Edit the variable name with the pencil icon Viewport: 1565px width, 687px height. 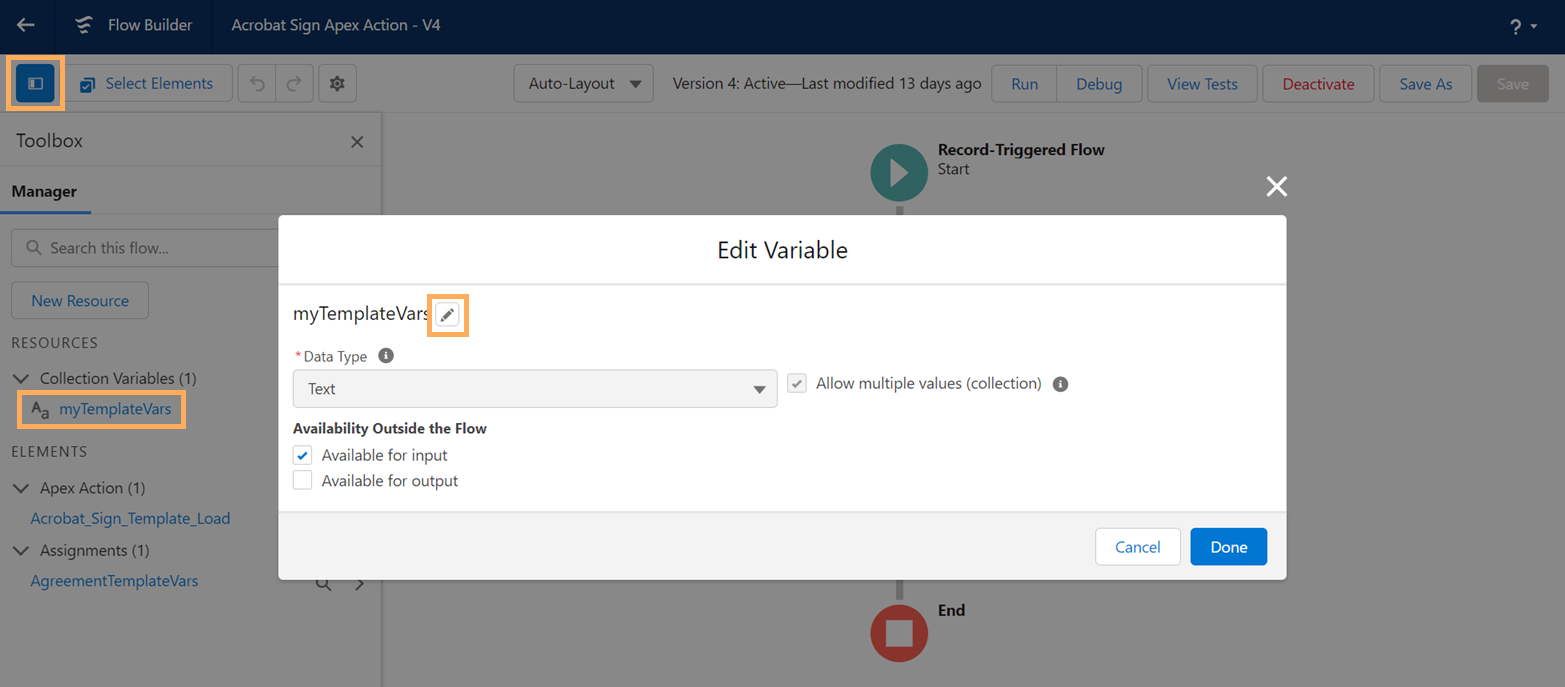click(447, 314)
